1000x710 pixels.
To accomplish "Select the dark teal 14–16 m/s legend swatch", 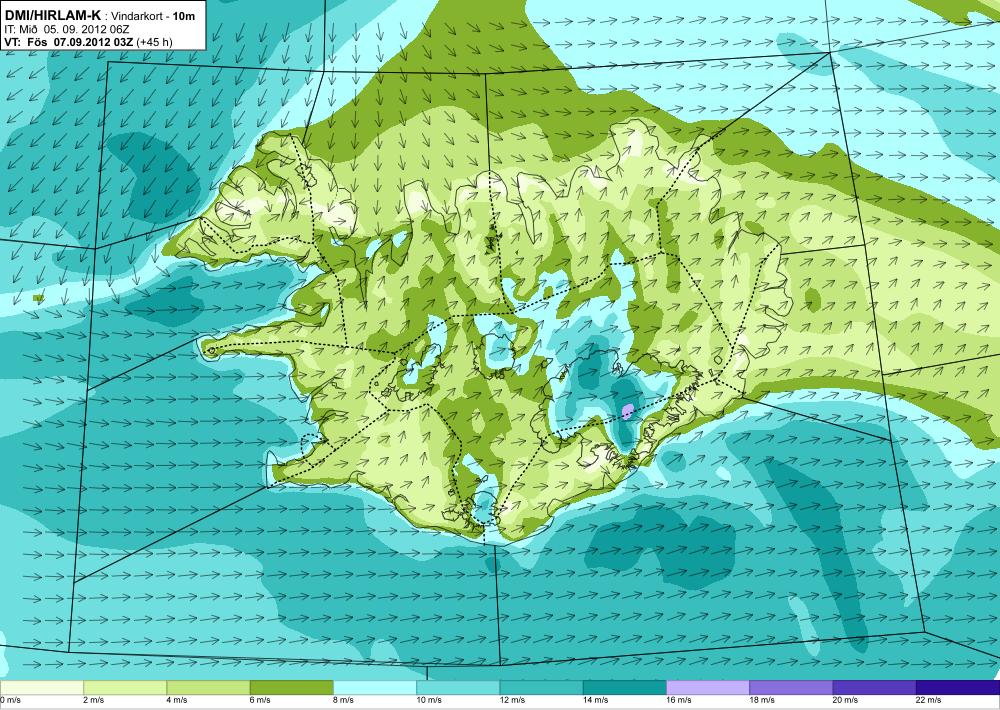I will 624,688.
